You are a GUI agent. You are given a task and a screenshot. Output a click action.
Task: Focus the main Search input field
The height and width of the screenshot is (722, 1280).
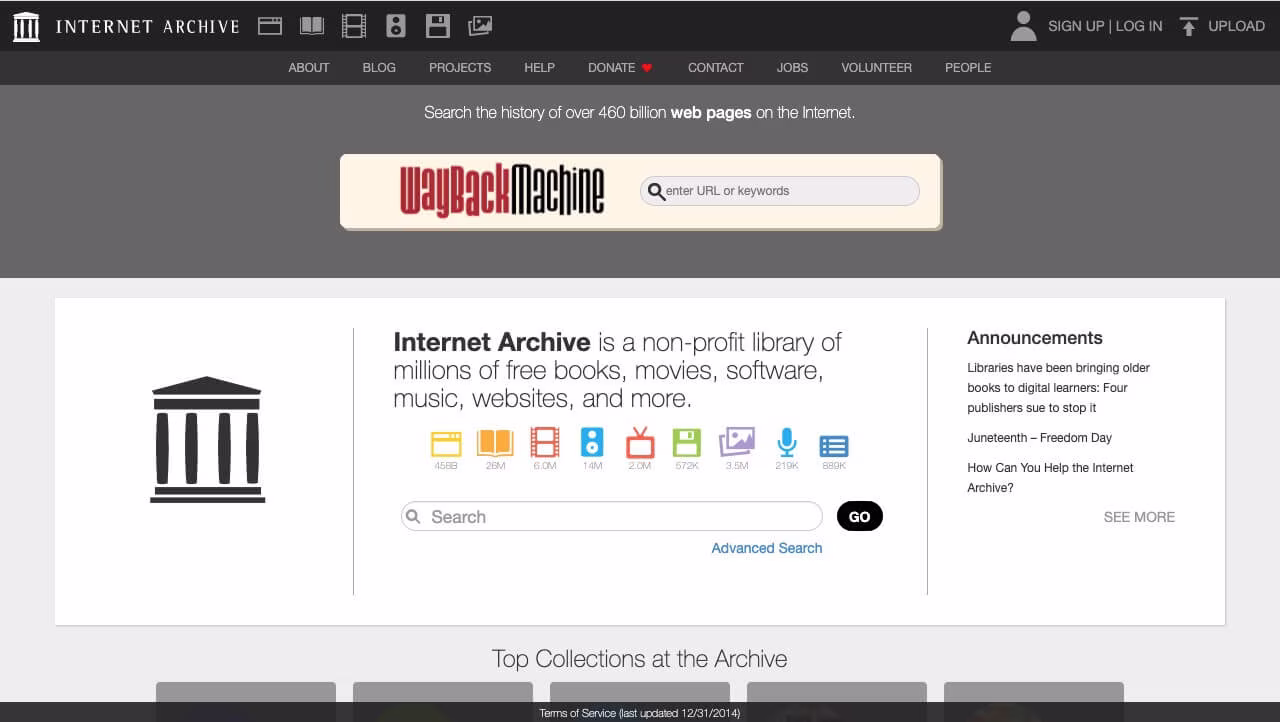(x=612, y=517)
